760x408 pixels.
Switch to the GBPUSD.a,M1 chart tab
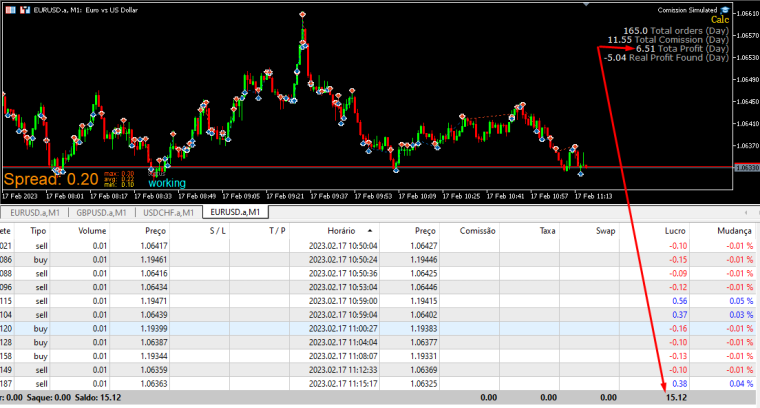tap(101, 212)
